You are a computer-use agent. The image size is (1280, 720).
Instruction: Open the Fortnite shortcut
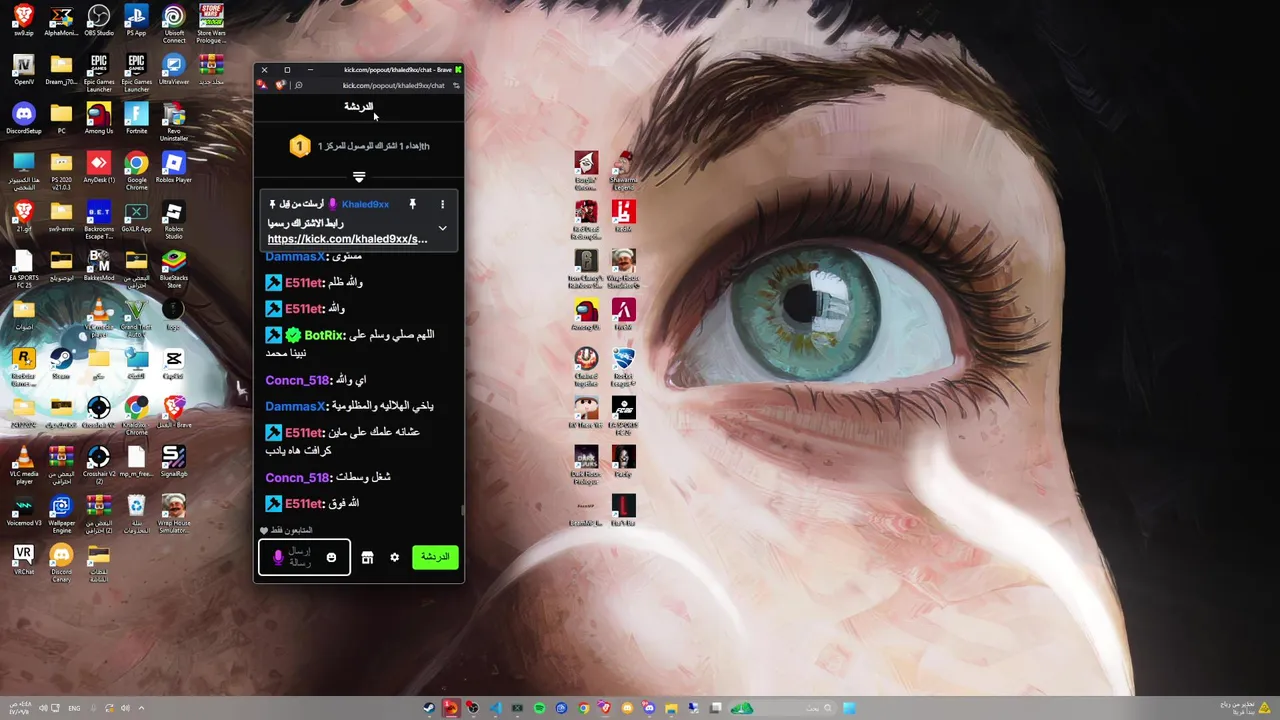[x=136, y=119]
